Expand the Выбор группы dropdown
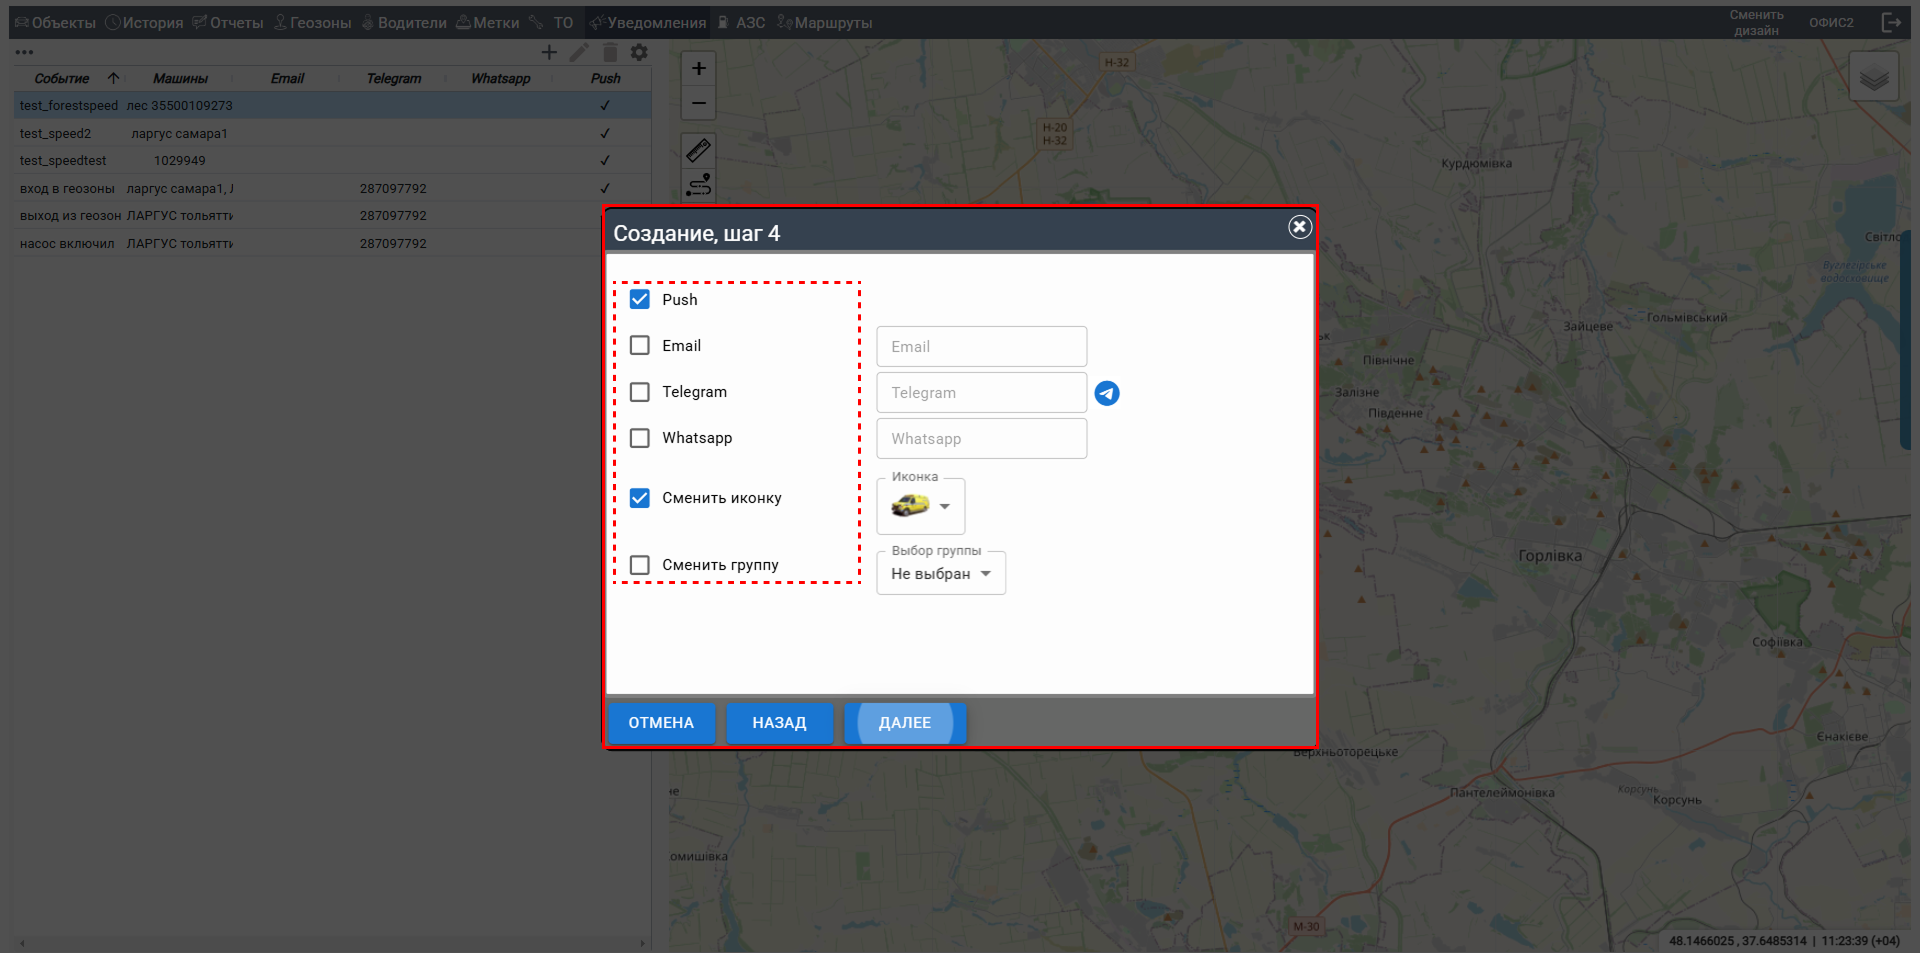Image resolution: width=1920 pixels, height=953 pixels. click(x=940, y=574)
